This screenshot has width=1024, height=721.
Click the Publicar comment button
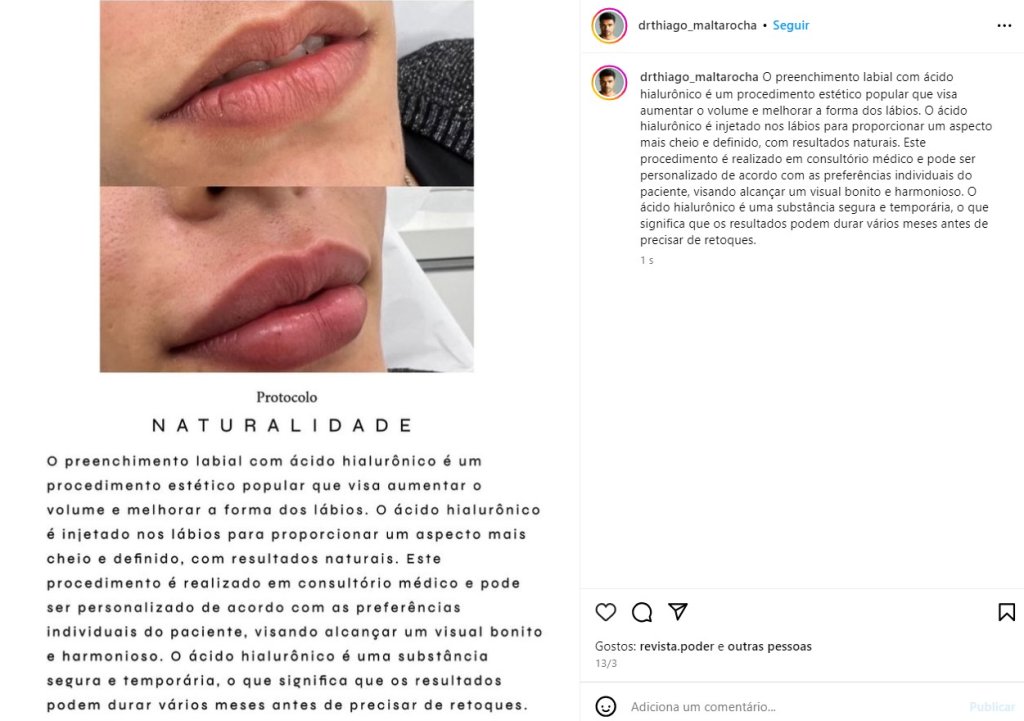992,707
